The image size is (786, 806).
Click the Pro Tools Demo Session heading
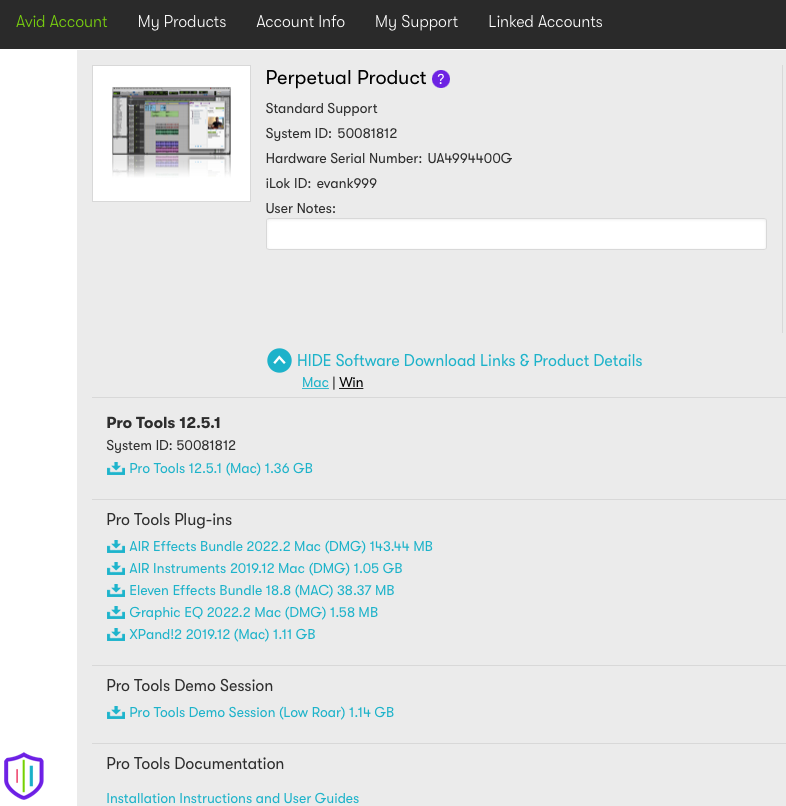tap(190, 686)
